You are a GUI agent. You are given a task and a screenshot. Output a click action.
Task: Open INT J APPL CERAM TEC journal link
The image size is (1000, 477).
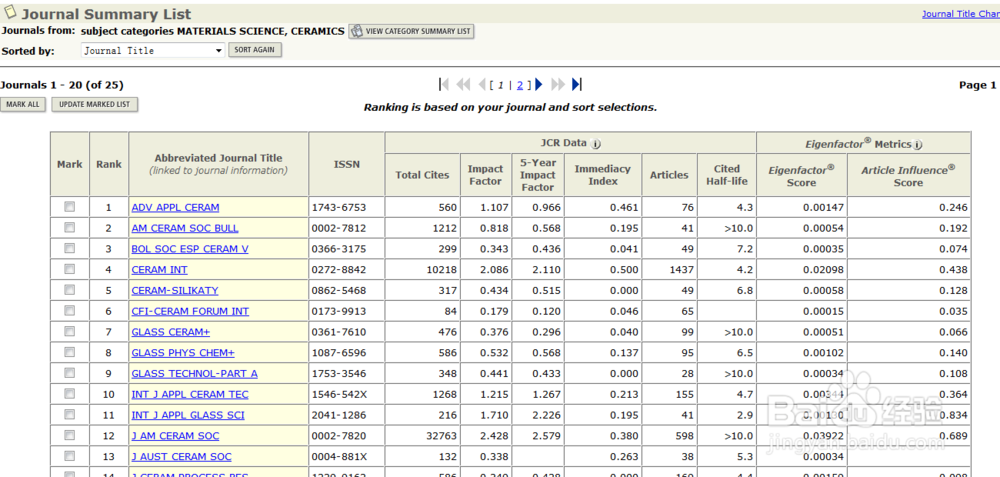(190, 394)
